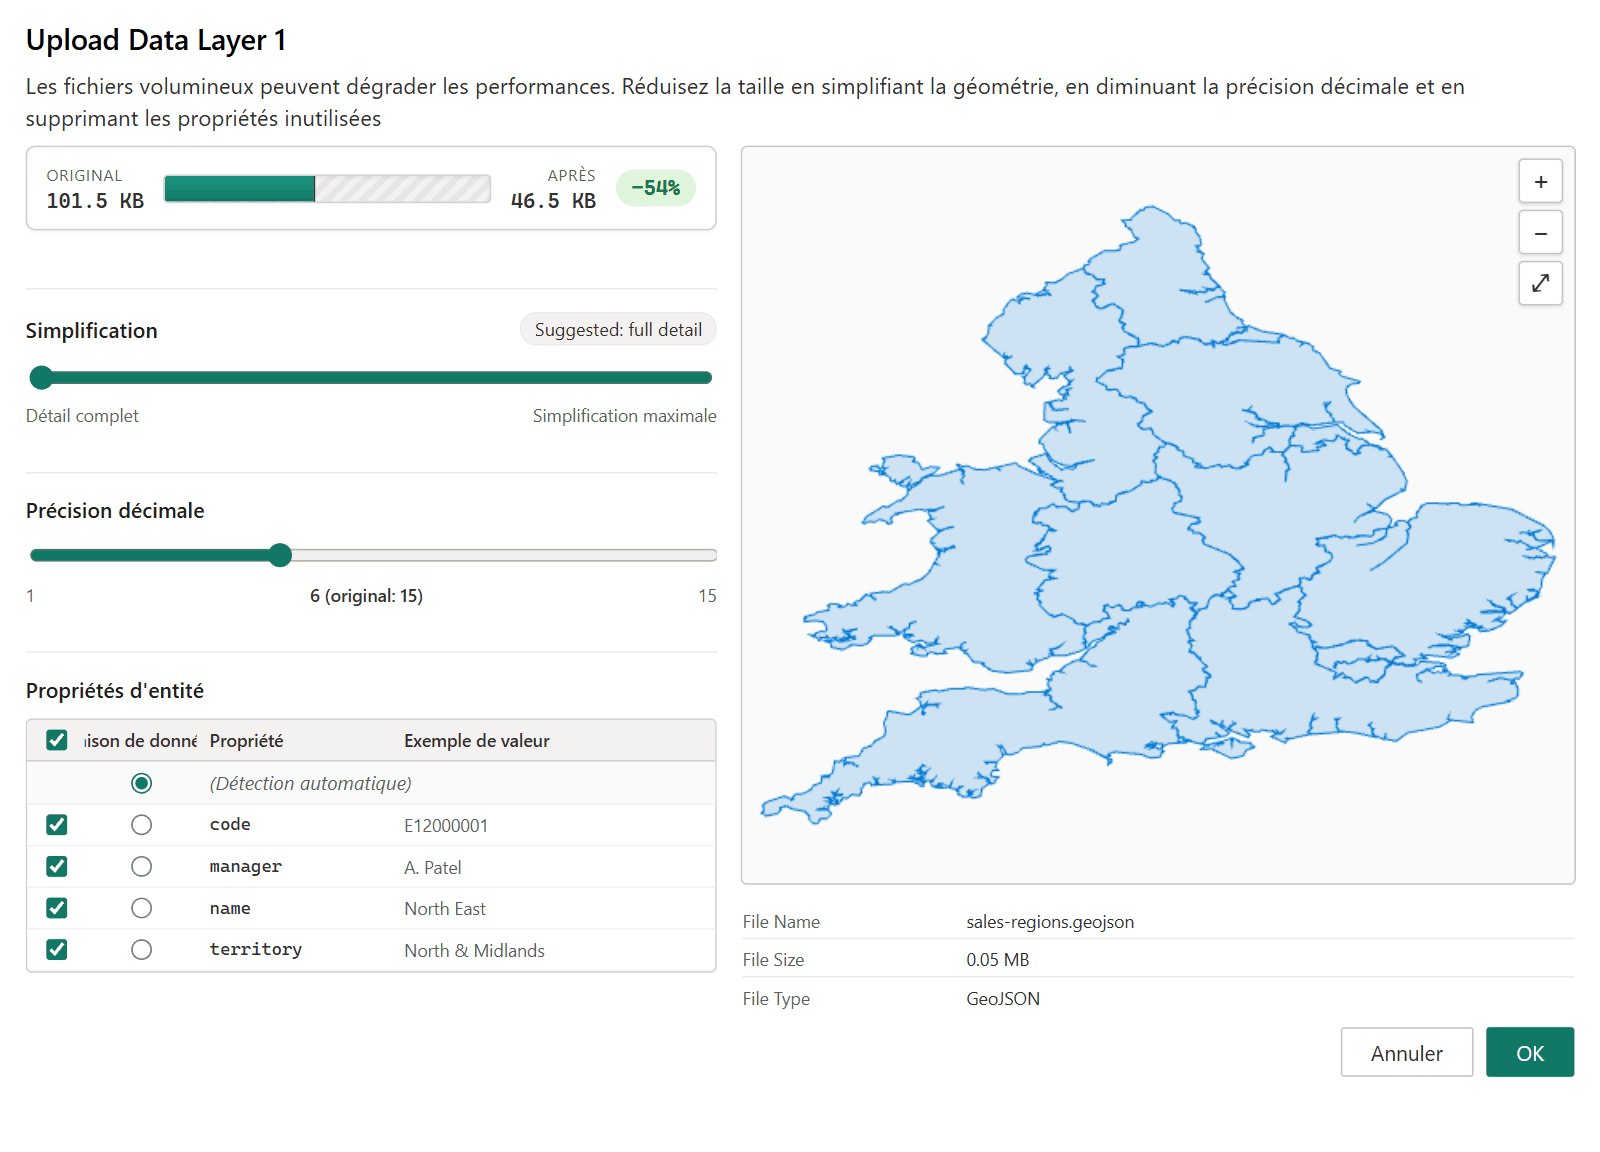Screen dimensions: 1600x1152
Task: Click the North & Midlands example value
Action: 474,951
